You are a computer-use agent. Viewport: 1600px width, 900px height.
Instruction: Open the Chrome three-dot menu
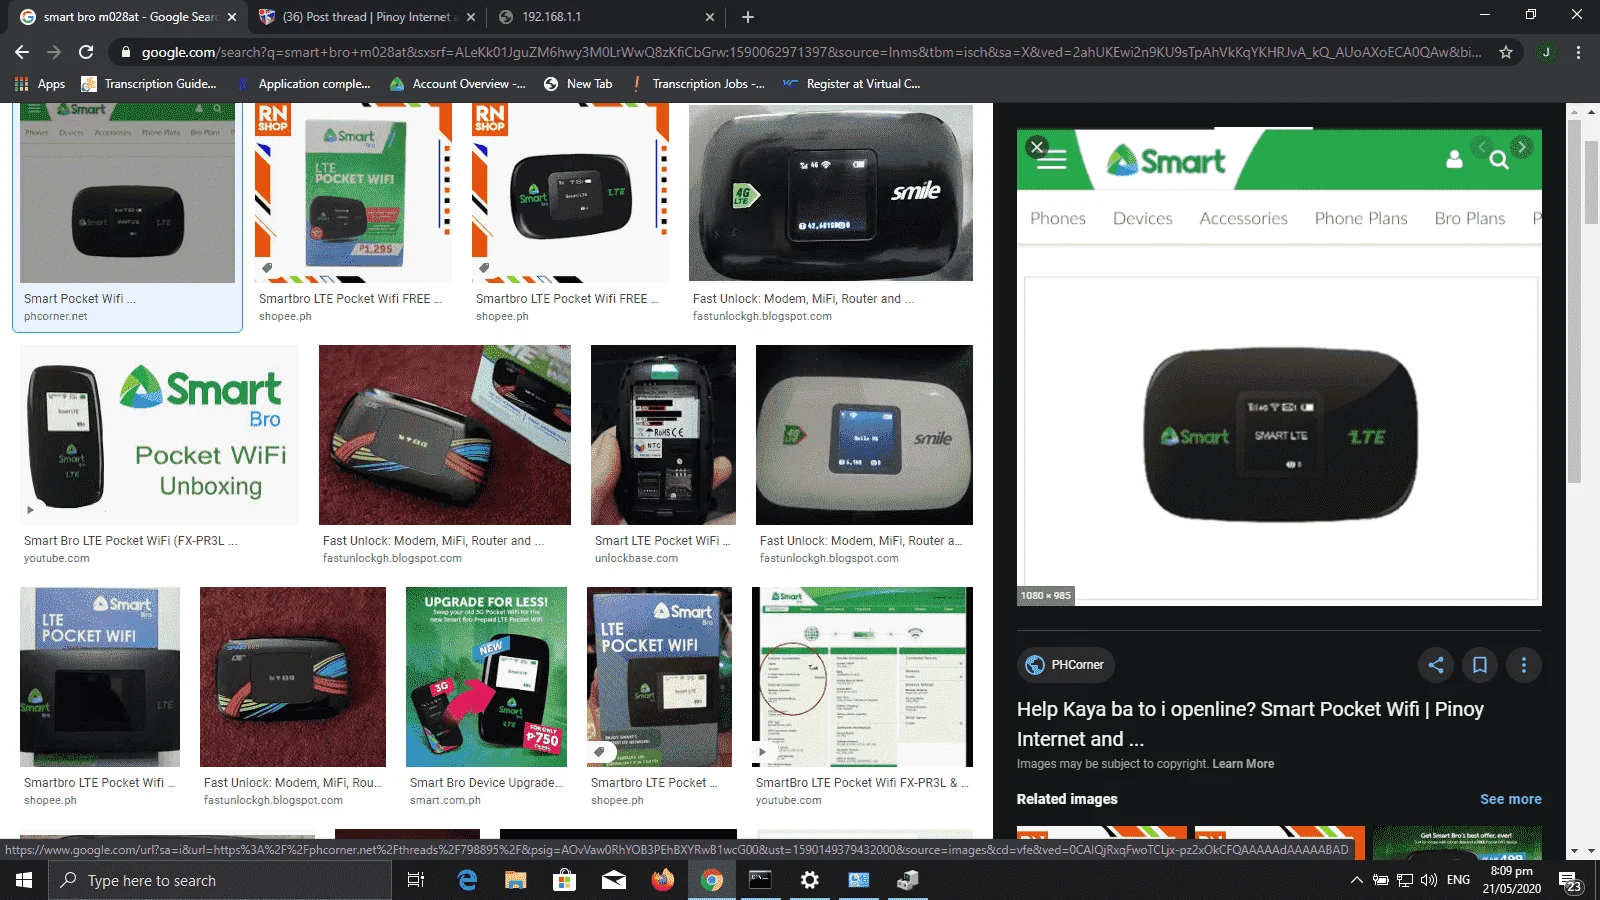pyautogui.click(x=1578, y=52)
